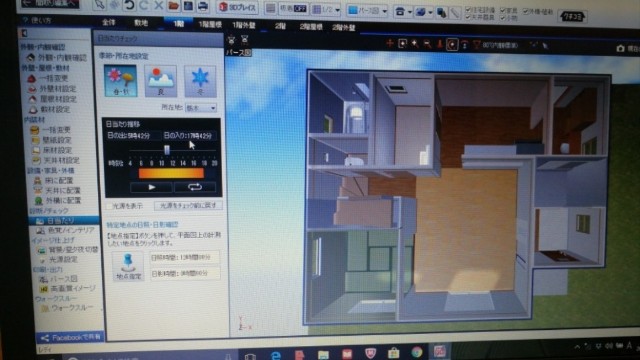Click the 地点指定 pushpin button

(129, 266)
